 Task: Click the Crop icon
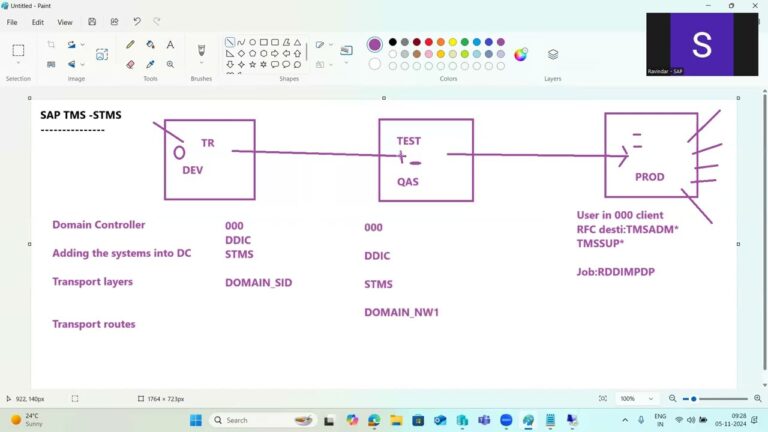pyautogui.click(x=51, y=45)
